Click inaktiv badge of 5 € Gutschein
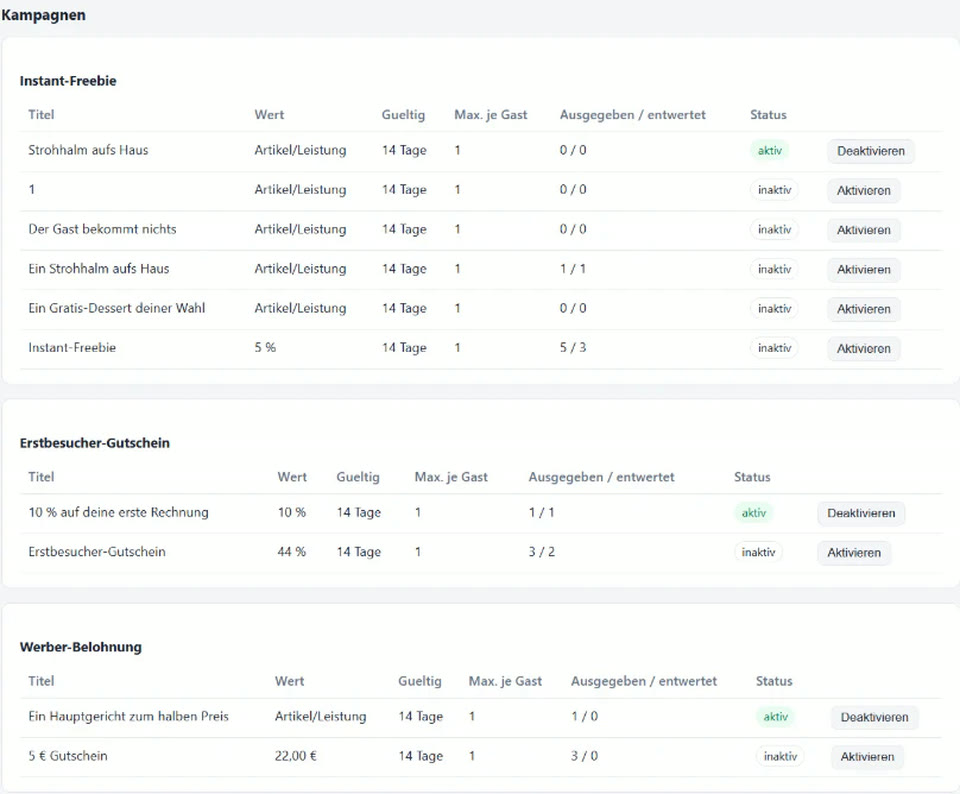The height and width of the screenshot is (794, 960). pos(780,757)
